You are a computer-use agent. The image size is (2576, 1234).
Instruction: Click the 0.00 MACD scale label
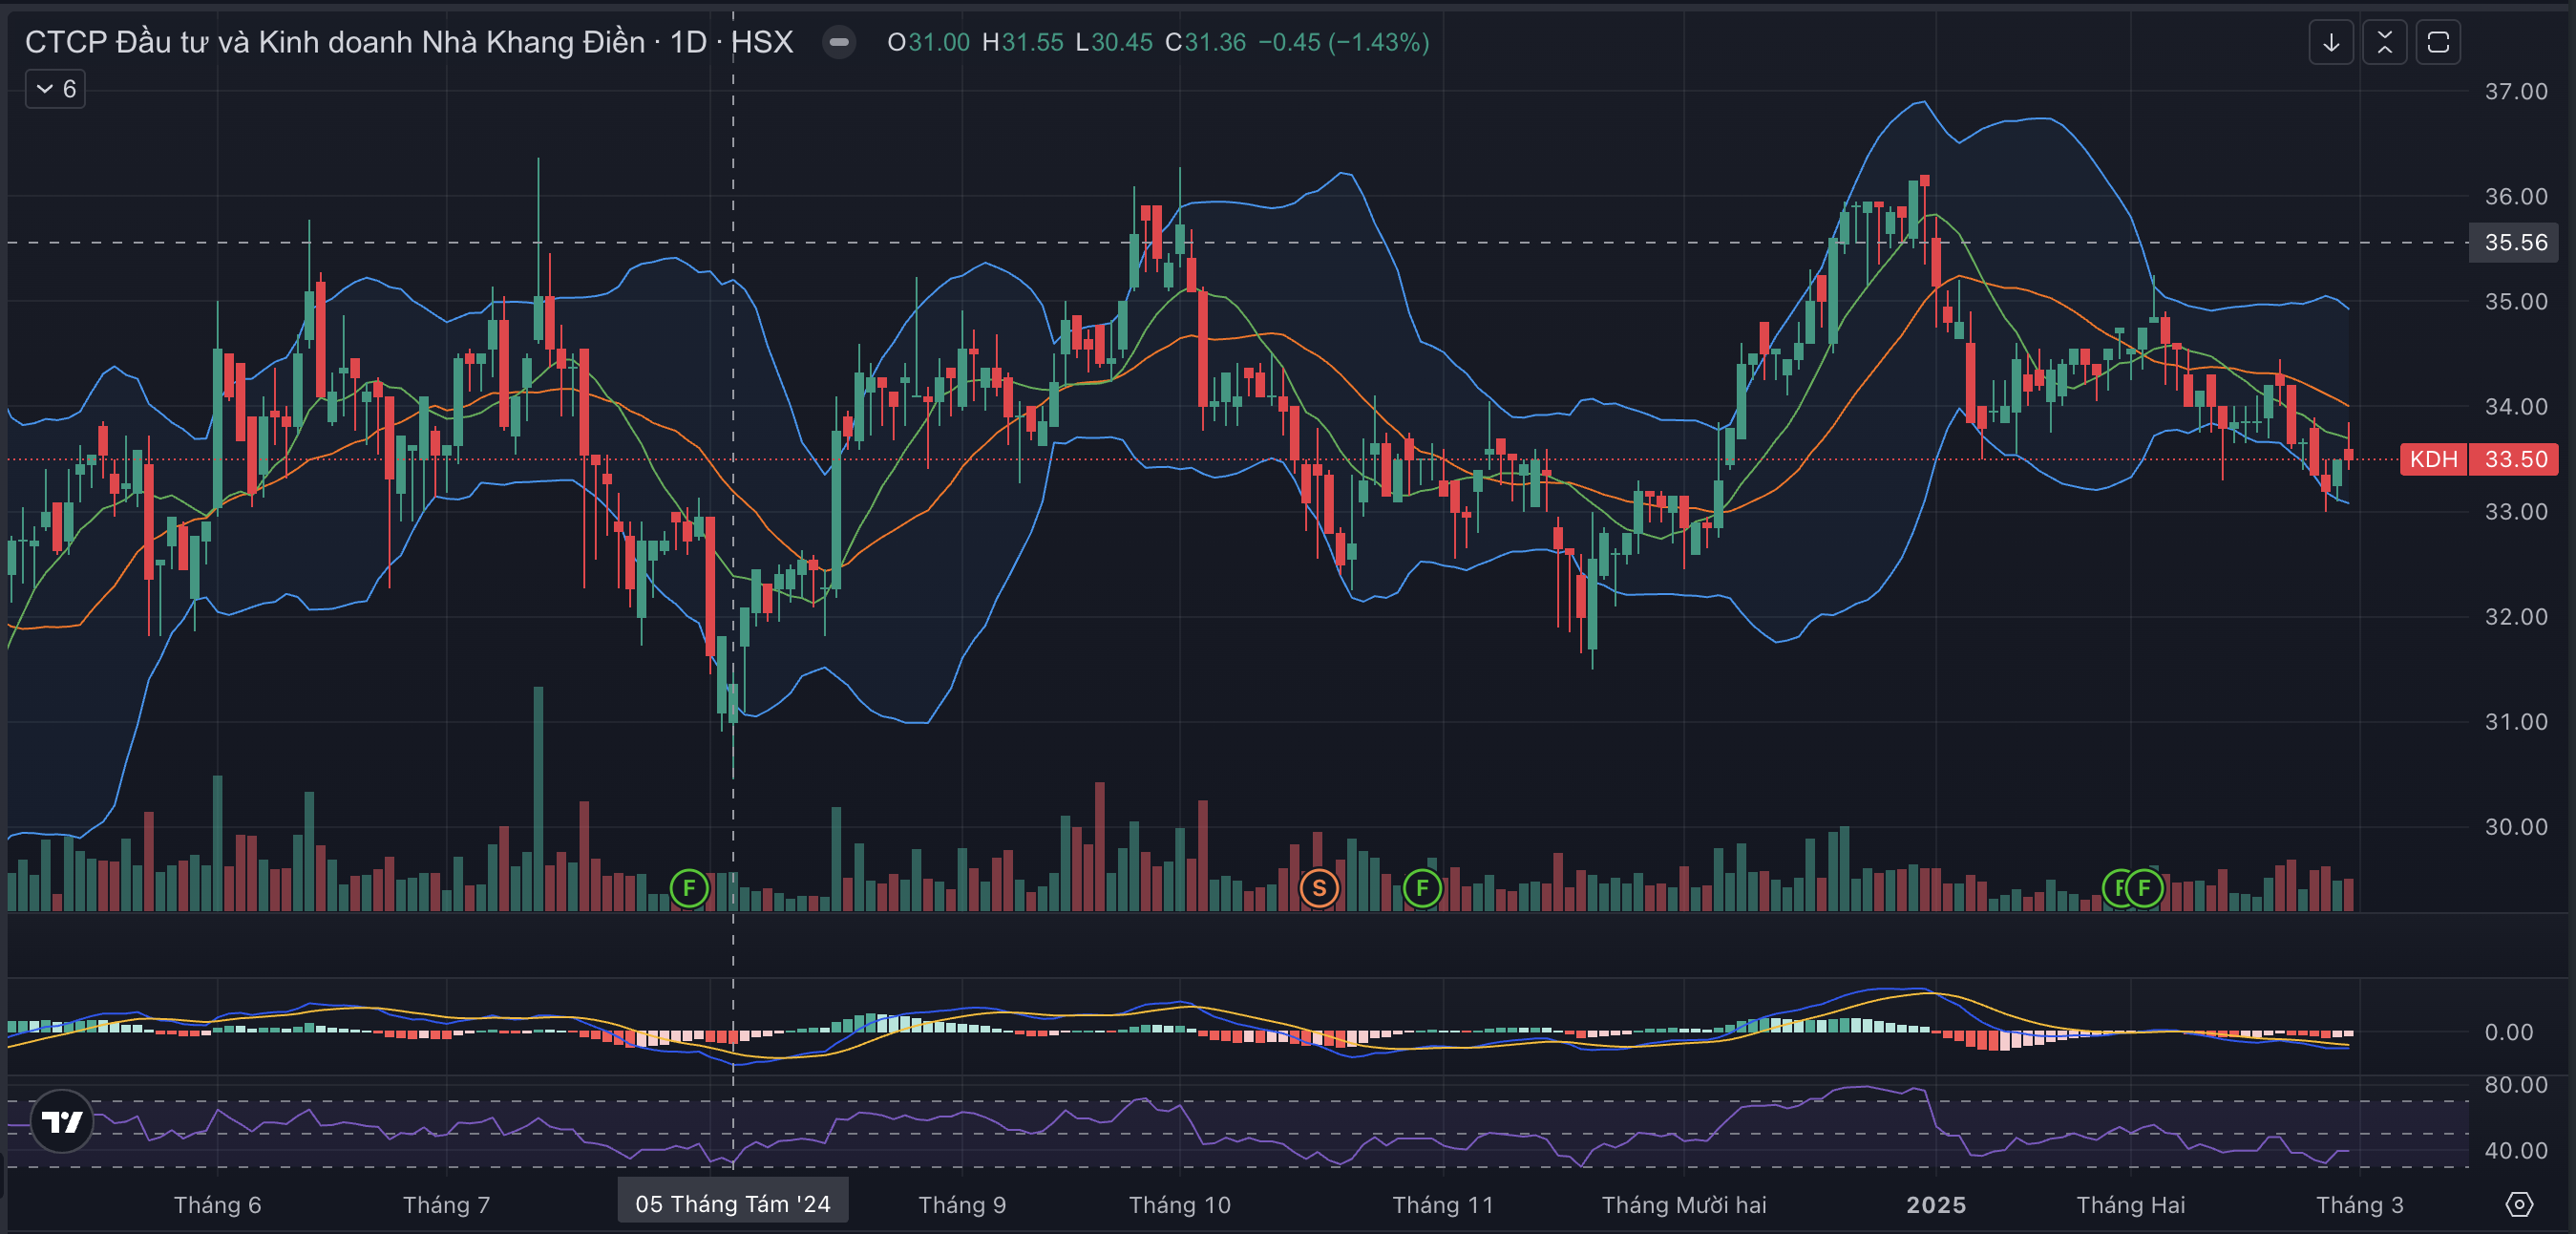tap(2508, 1032)
